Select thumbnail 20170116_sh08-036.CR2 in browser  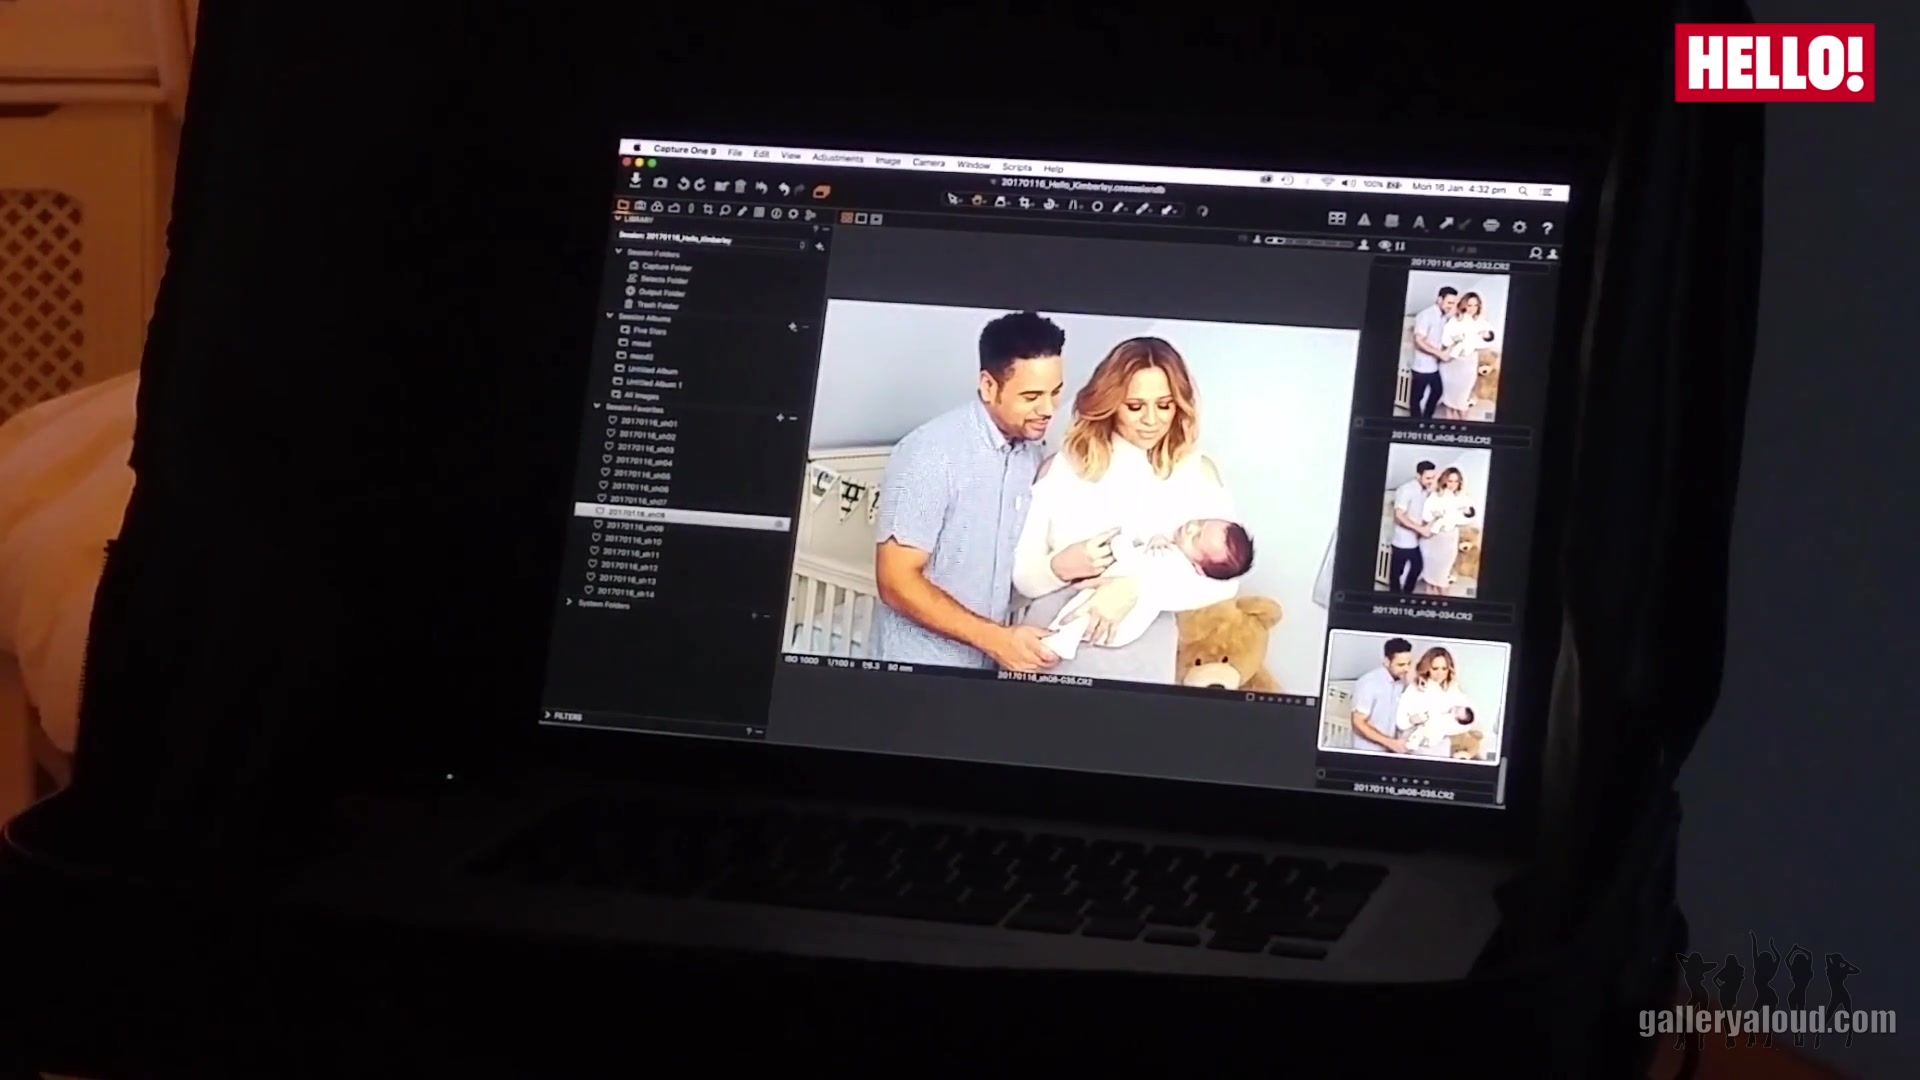pyautogui.click(x=1414, y=697)
